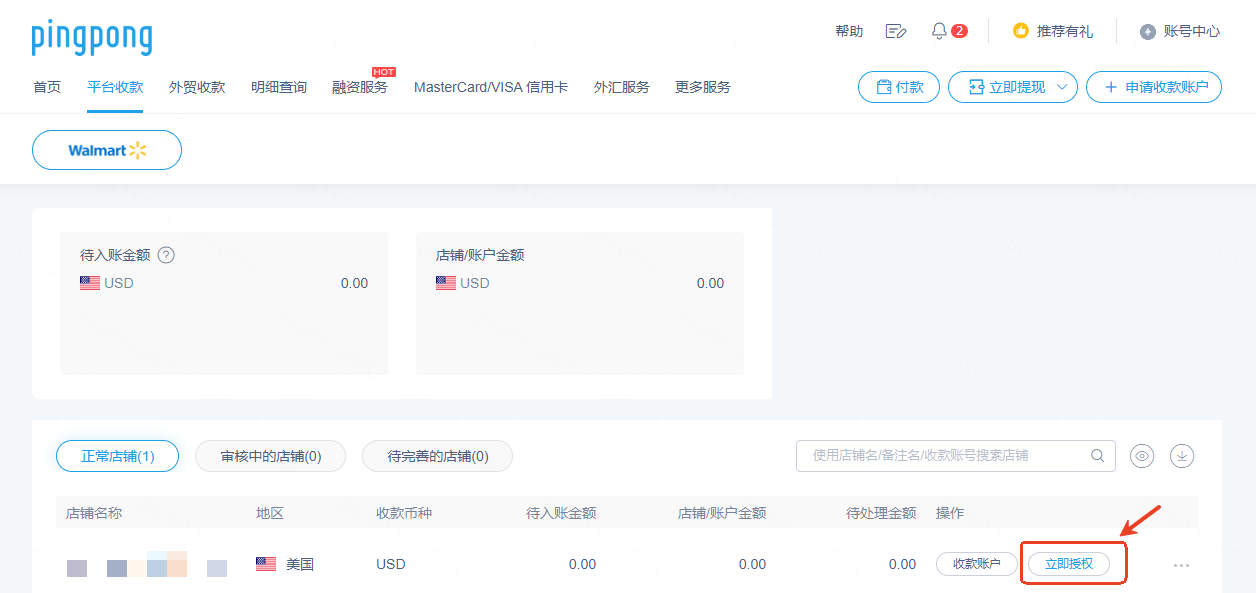Click the 申请收款账户 button
Image resolution: width=1256 pixels, height=593 pixels.
point(1154,87)
